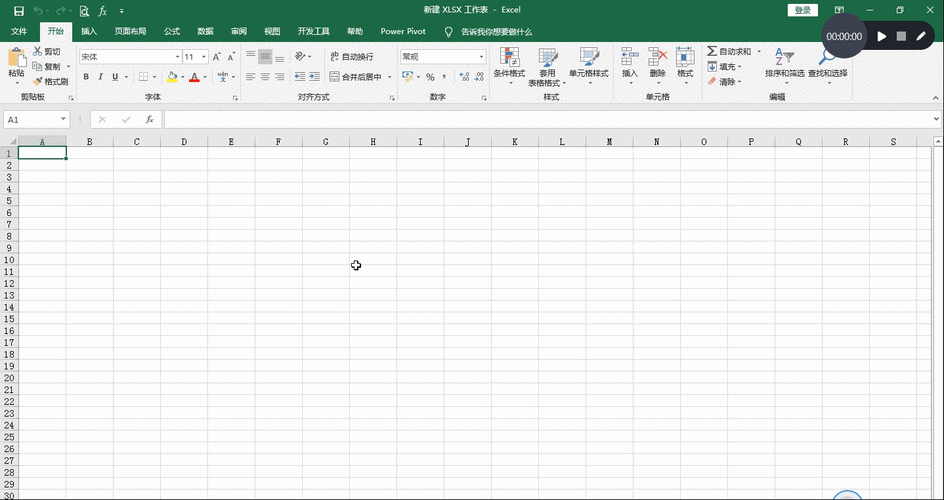This screenshot has height=500, width=944.
Task: Click the fill color bucket icon
Action: [172, 77]
